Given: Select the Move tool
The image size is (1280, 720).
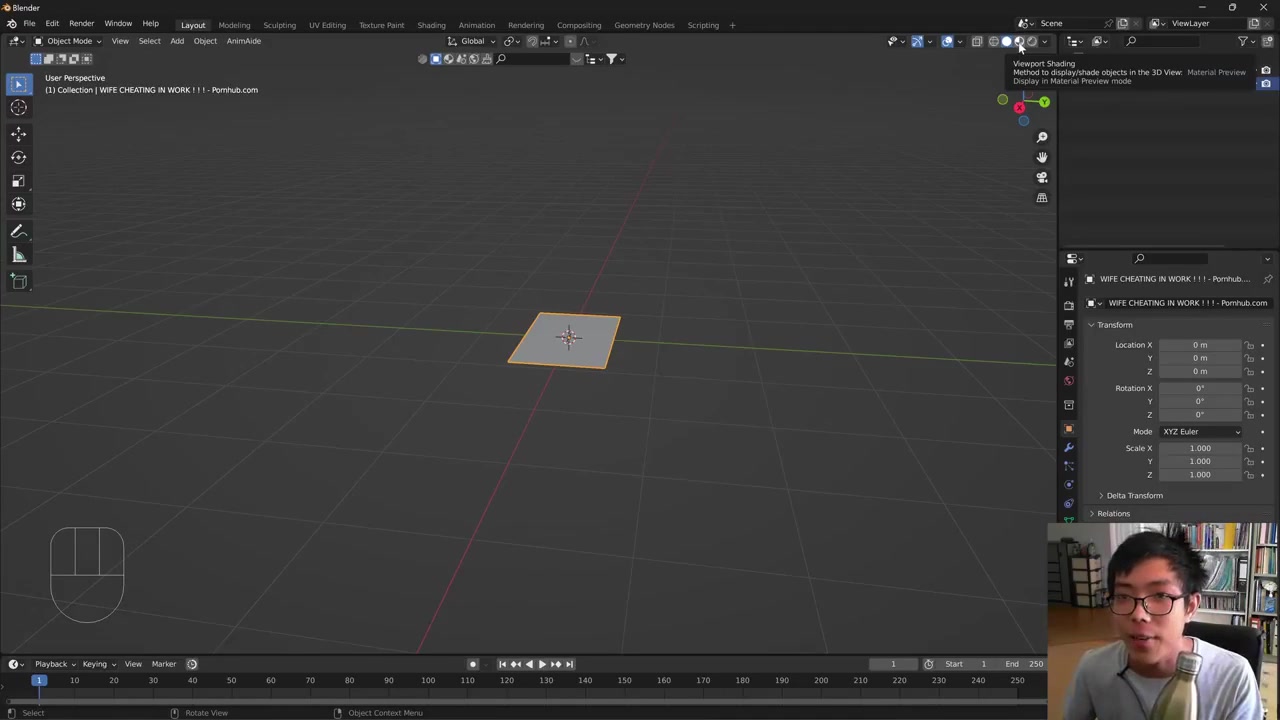Looking at the screenshot, I should (18, 133).
